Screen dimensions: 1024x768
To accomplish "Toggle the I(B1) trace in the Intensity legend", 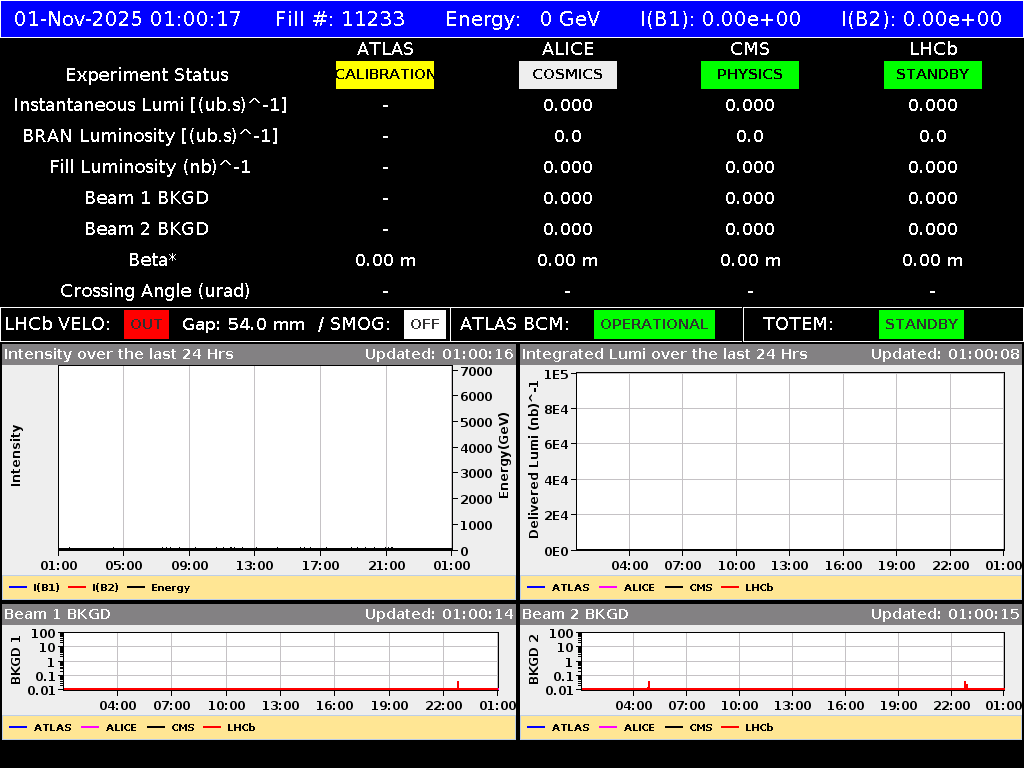I will pyautogui.click(x=30, y=587).
